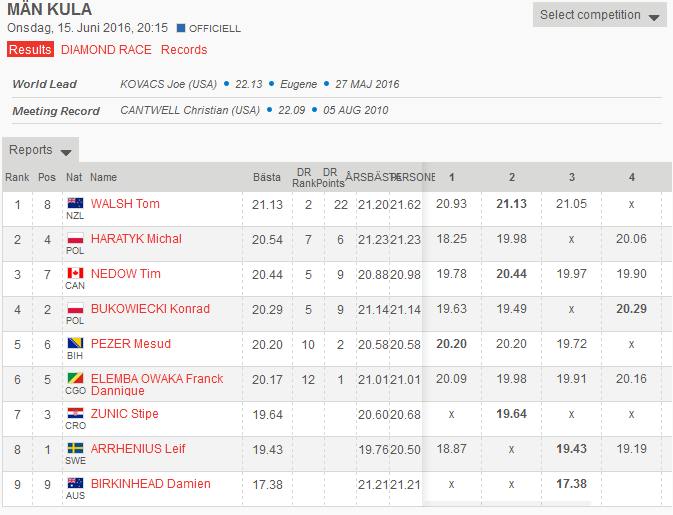Viewport: 673px width, 515px height.
Task: Click the blue OFFICIELL status square
Action: pos(180,29)
